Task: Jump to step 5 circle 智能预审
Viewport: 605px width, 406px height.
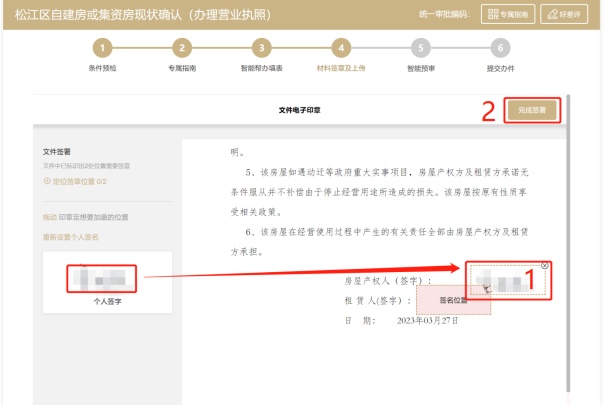Action: coord(420,48)
